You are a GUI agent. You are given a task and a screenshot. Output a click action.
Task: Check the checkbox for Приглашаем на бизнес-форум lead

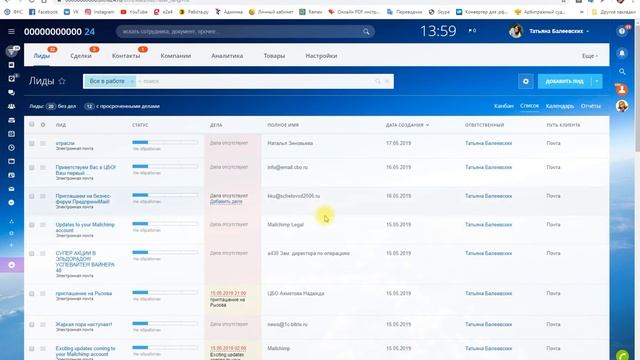(x=31, y=196)
